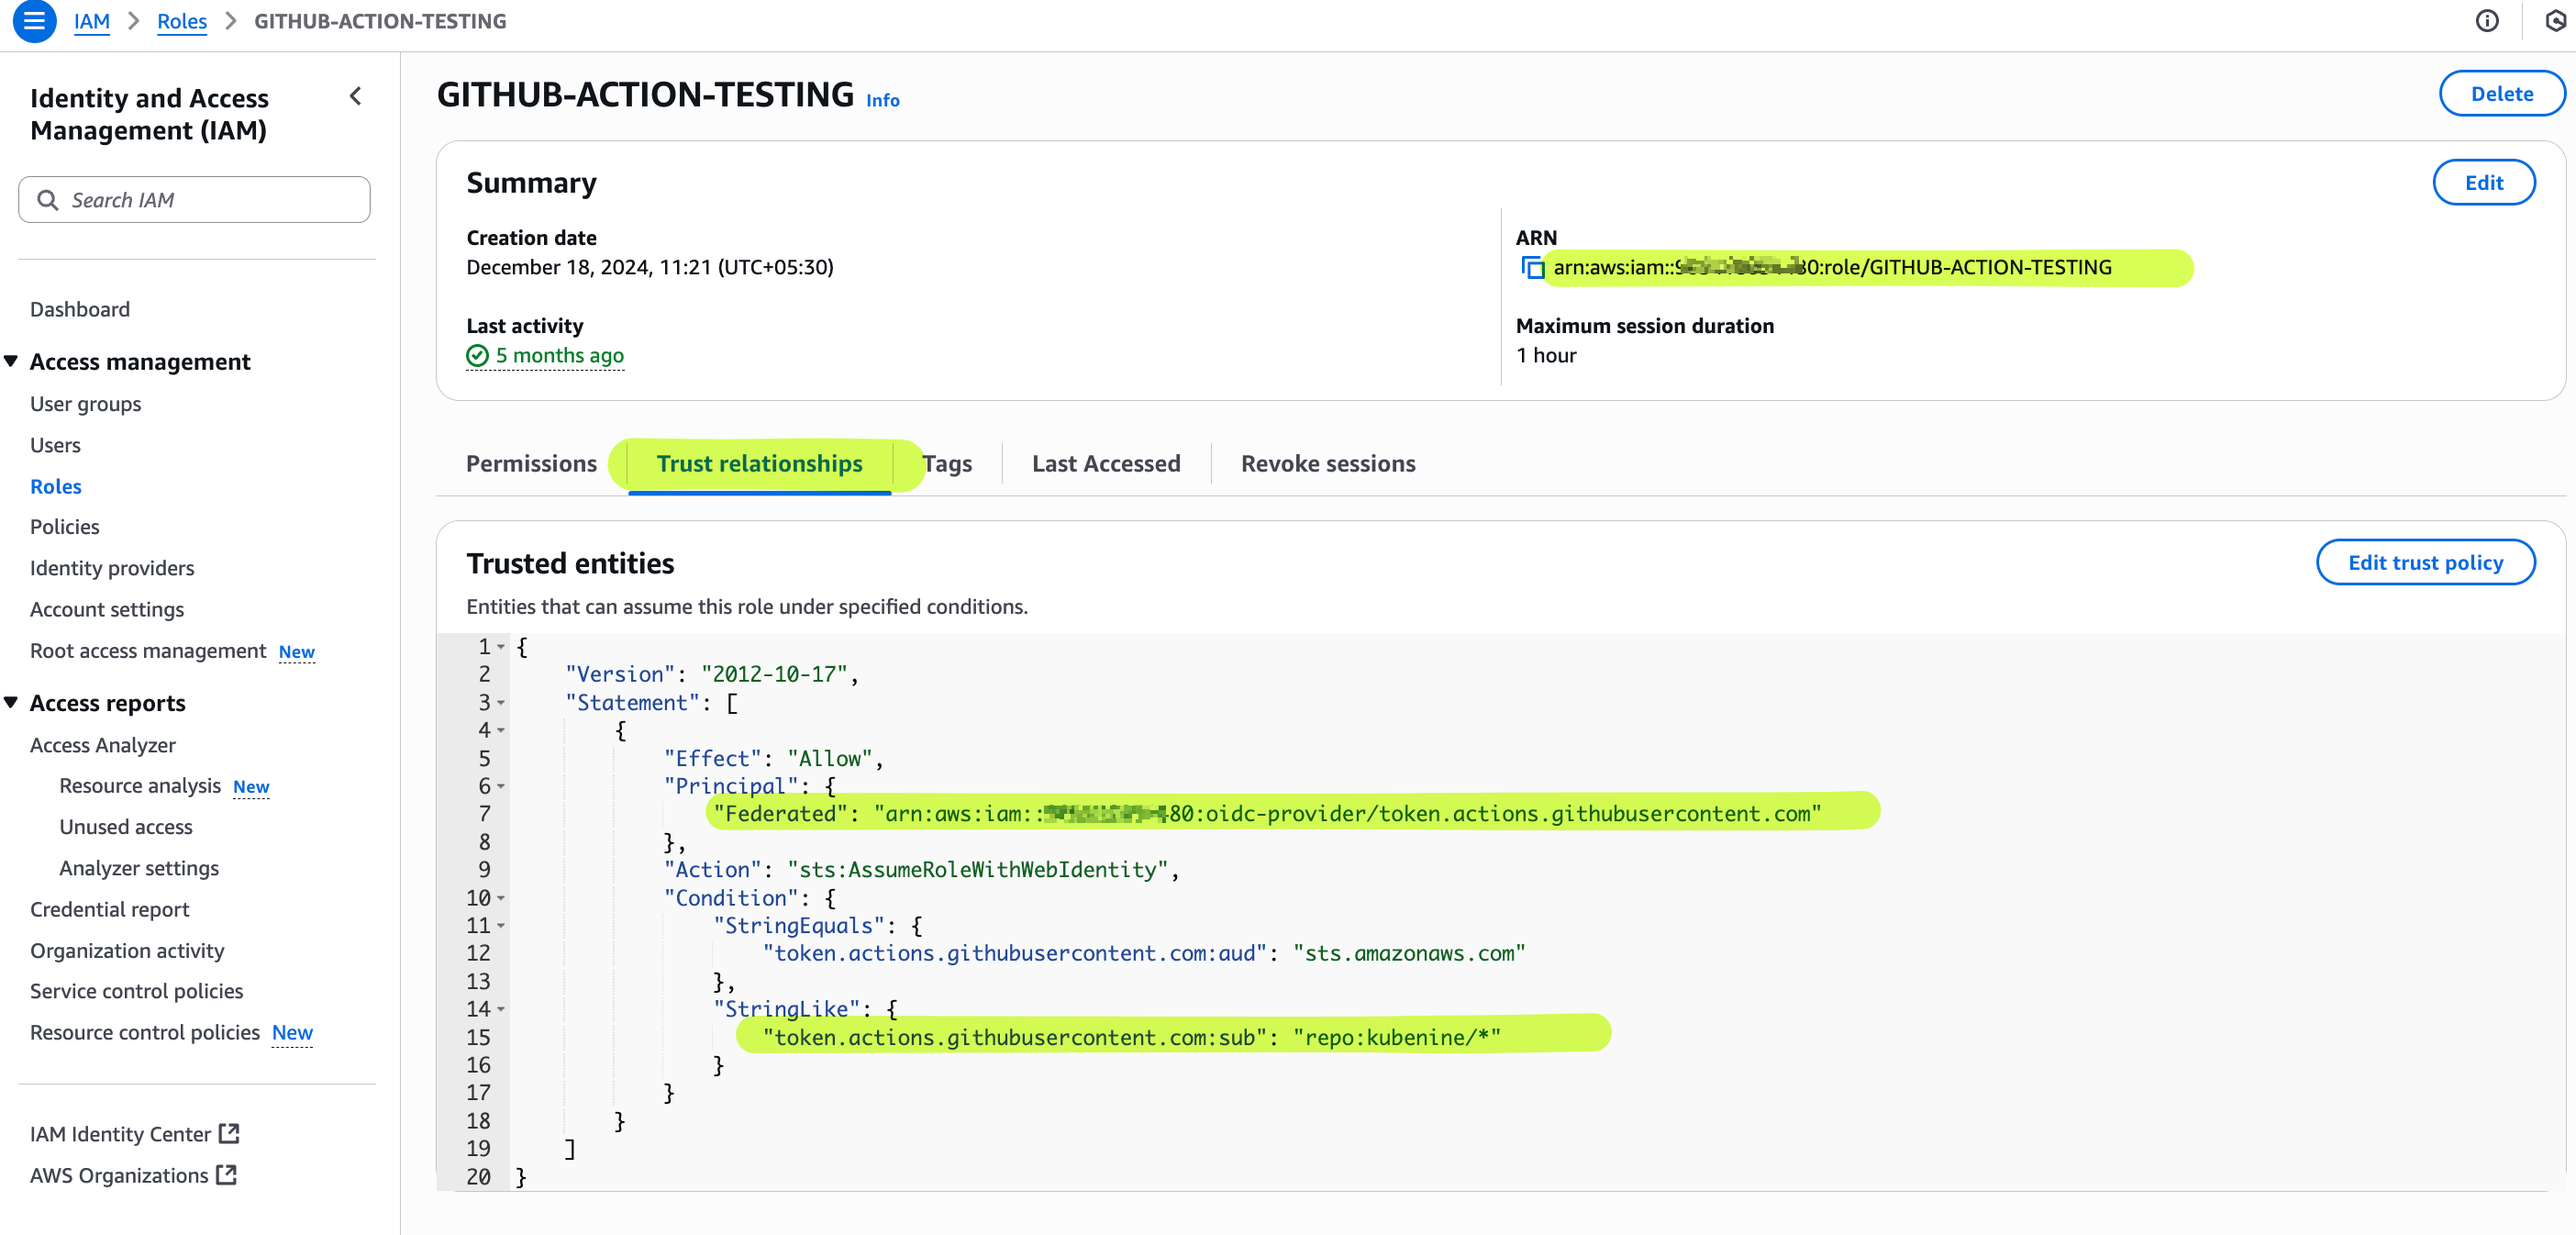Click the Delete role button
The image size is (2576, 1235).
coord(2501,93)
